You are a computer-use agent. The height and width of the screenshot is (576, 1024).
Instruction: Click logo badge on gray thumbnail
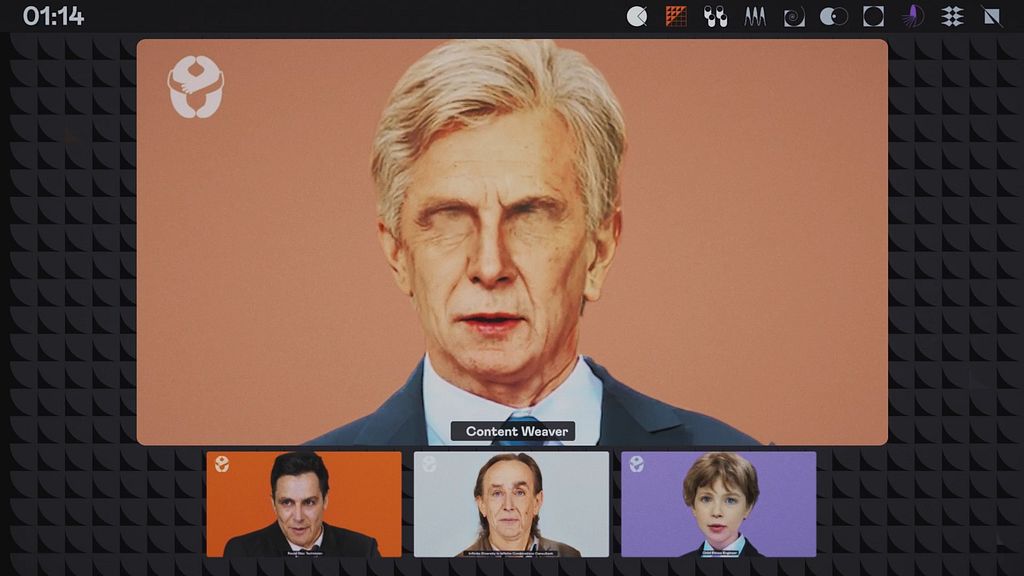tap(429, 464)
